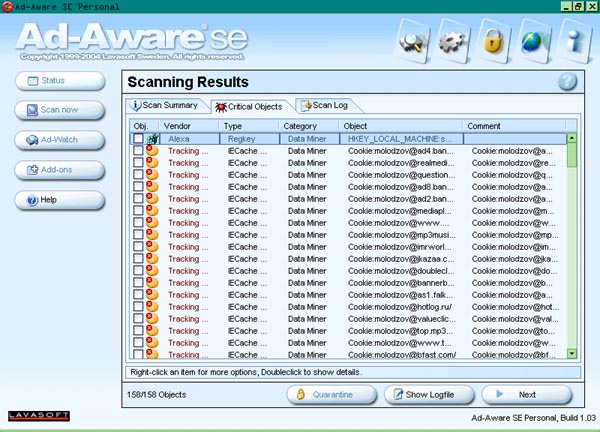Click the Ad-Aware title bar icon
Viewport: 600px width, 432px height.
click(7, 7)
